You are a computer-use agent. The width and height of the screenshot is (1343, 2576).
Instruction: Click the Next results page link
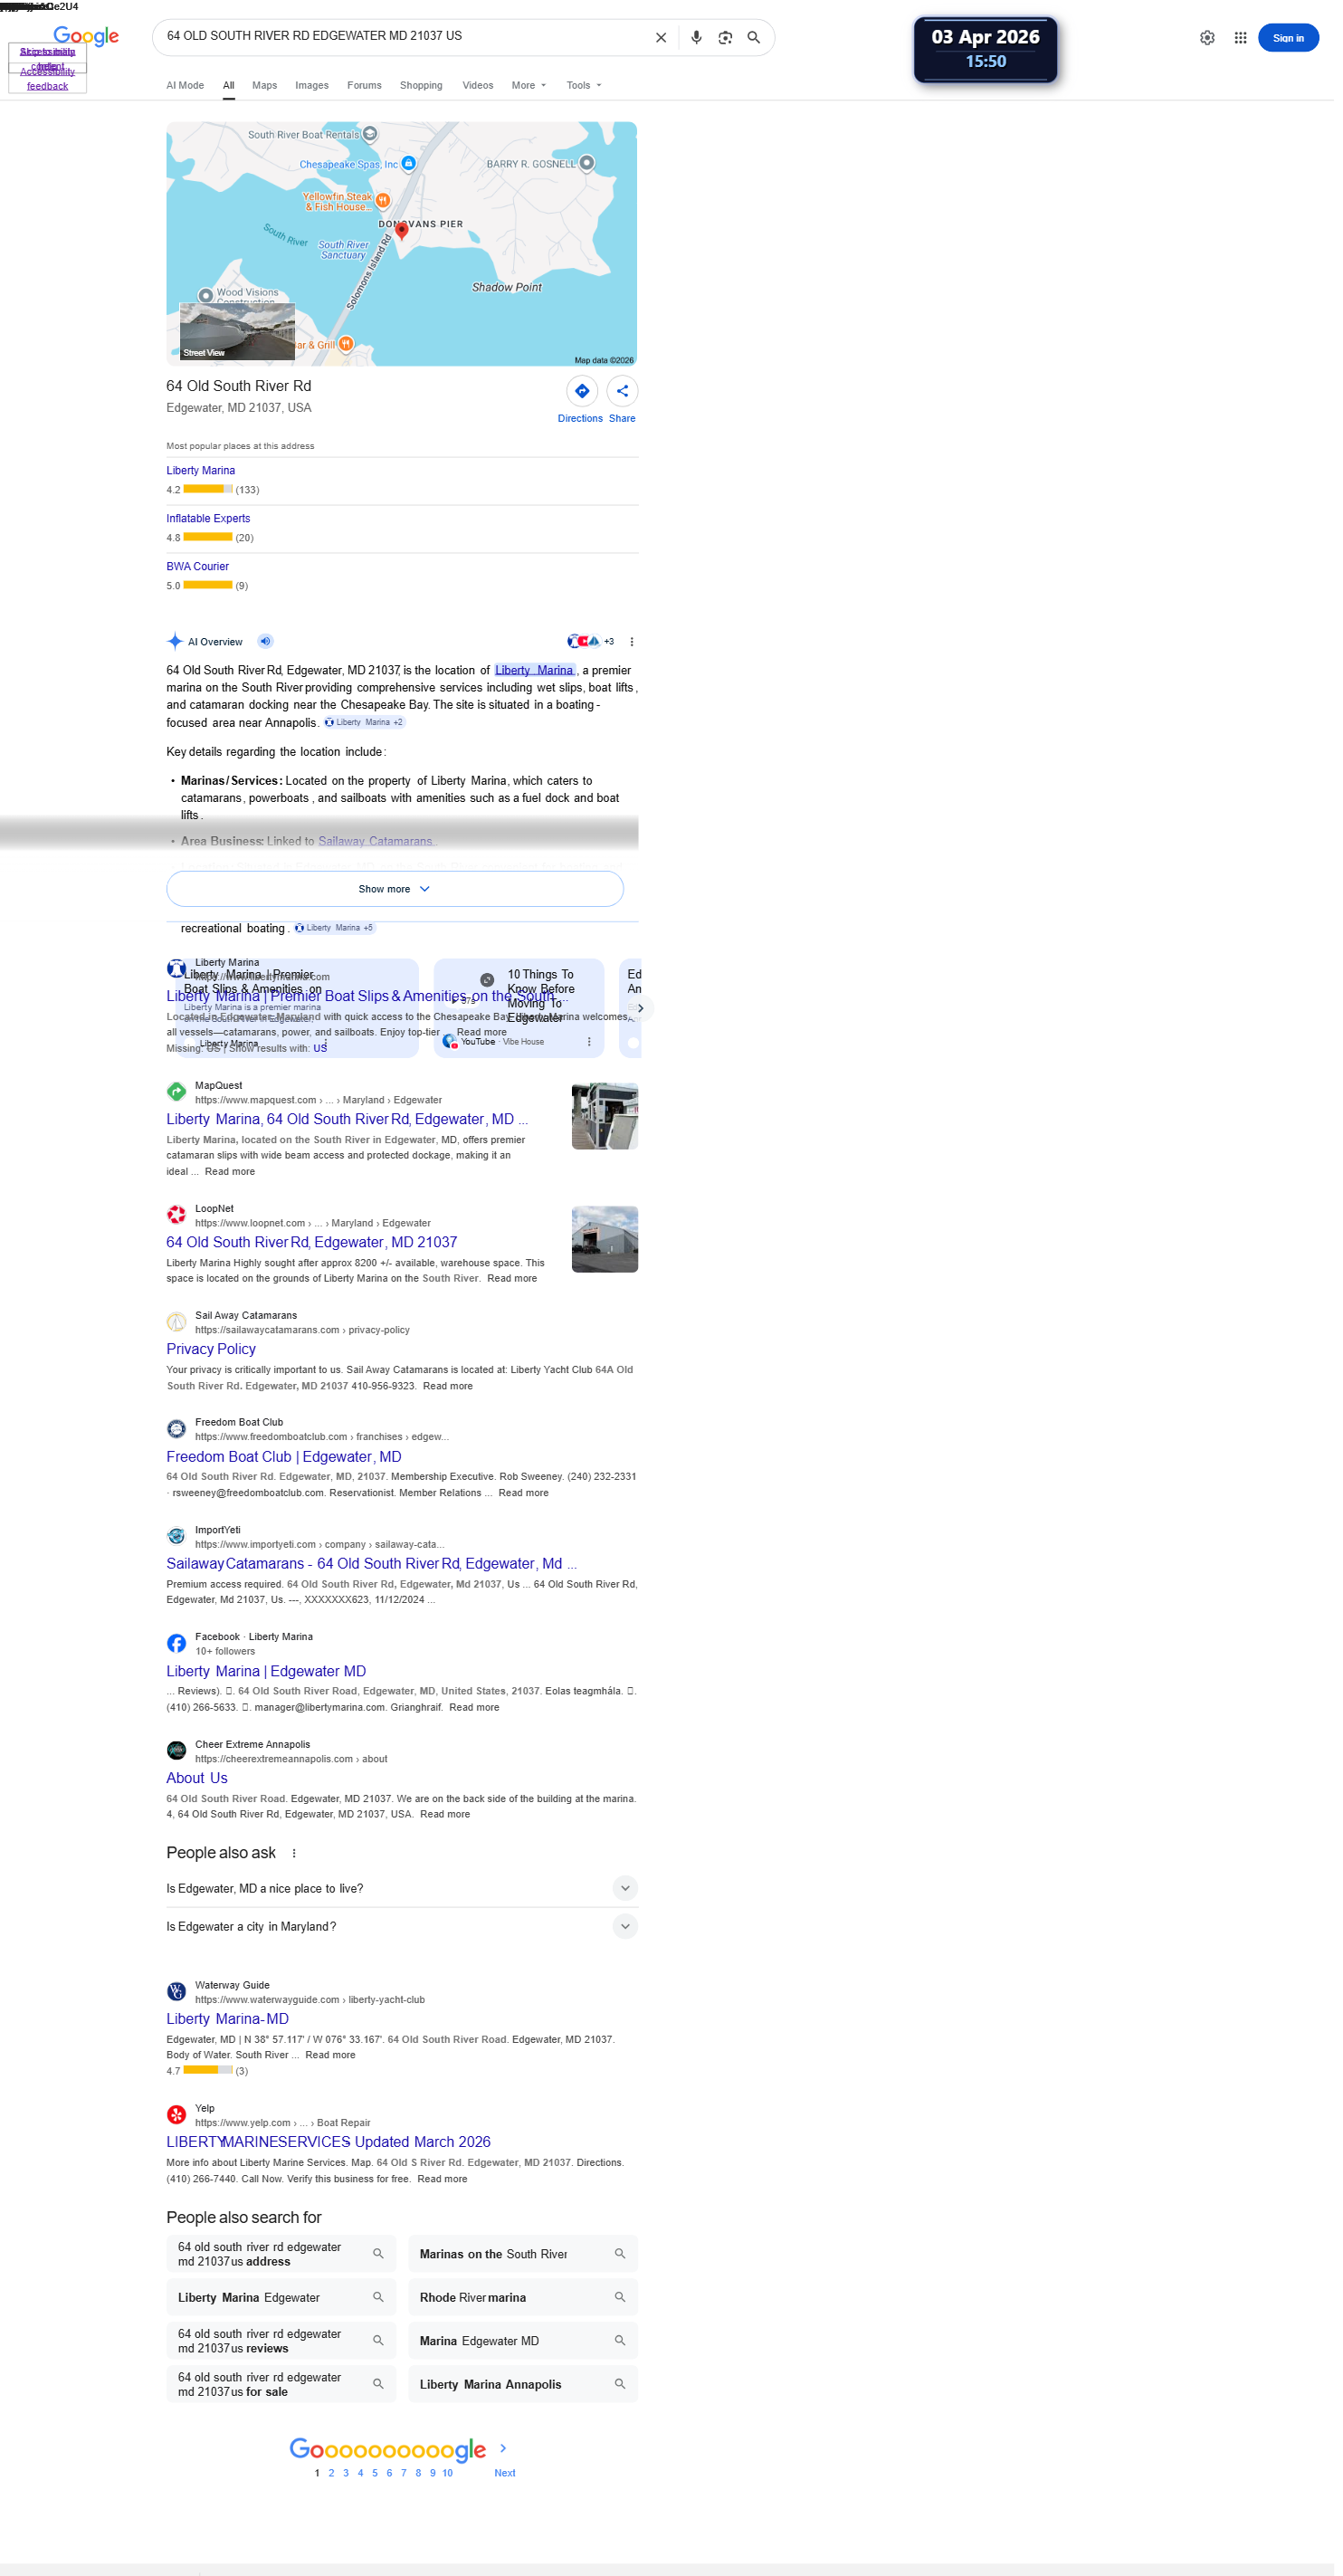click(x=505, y=2474)
